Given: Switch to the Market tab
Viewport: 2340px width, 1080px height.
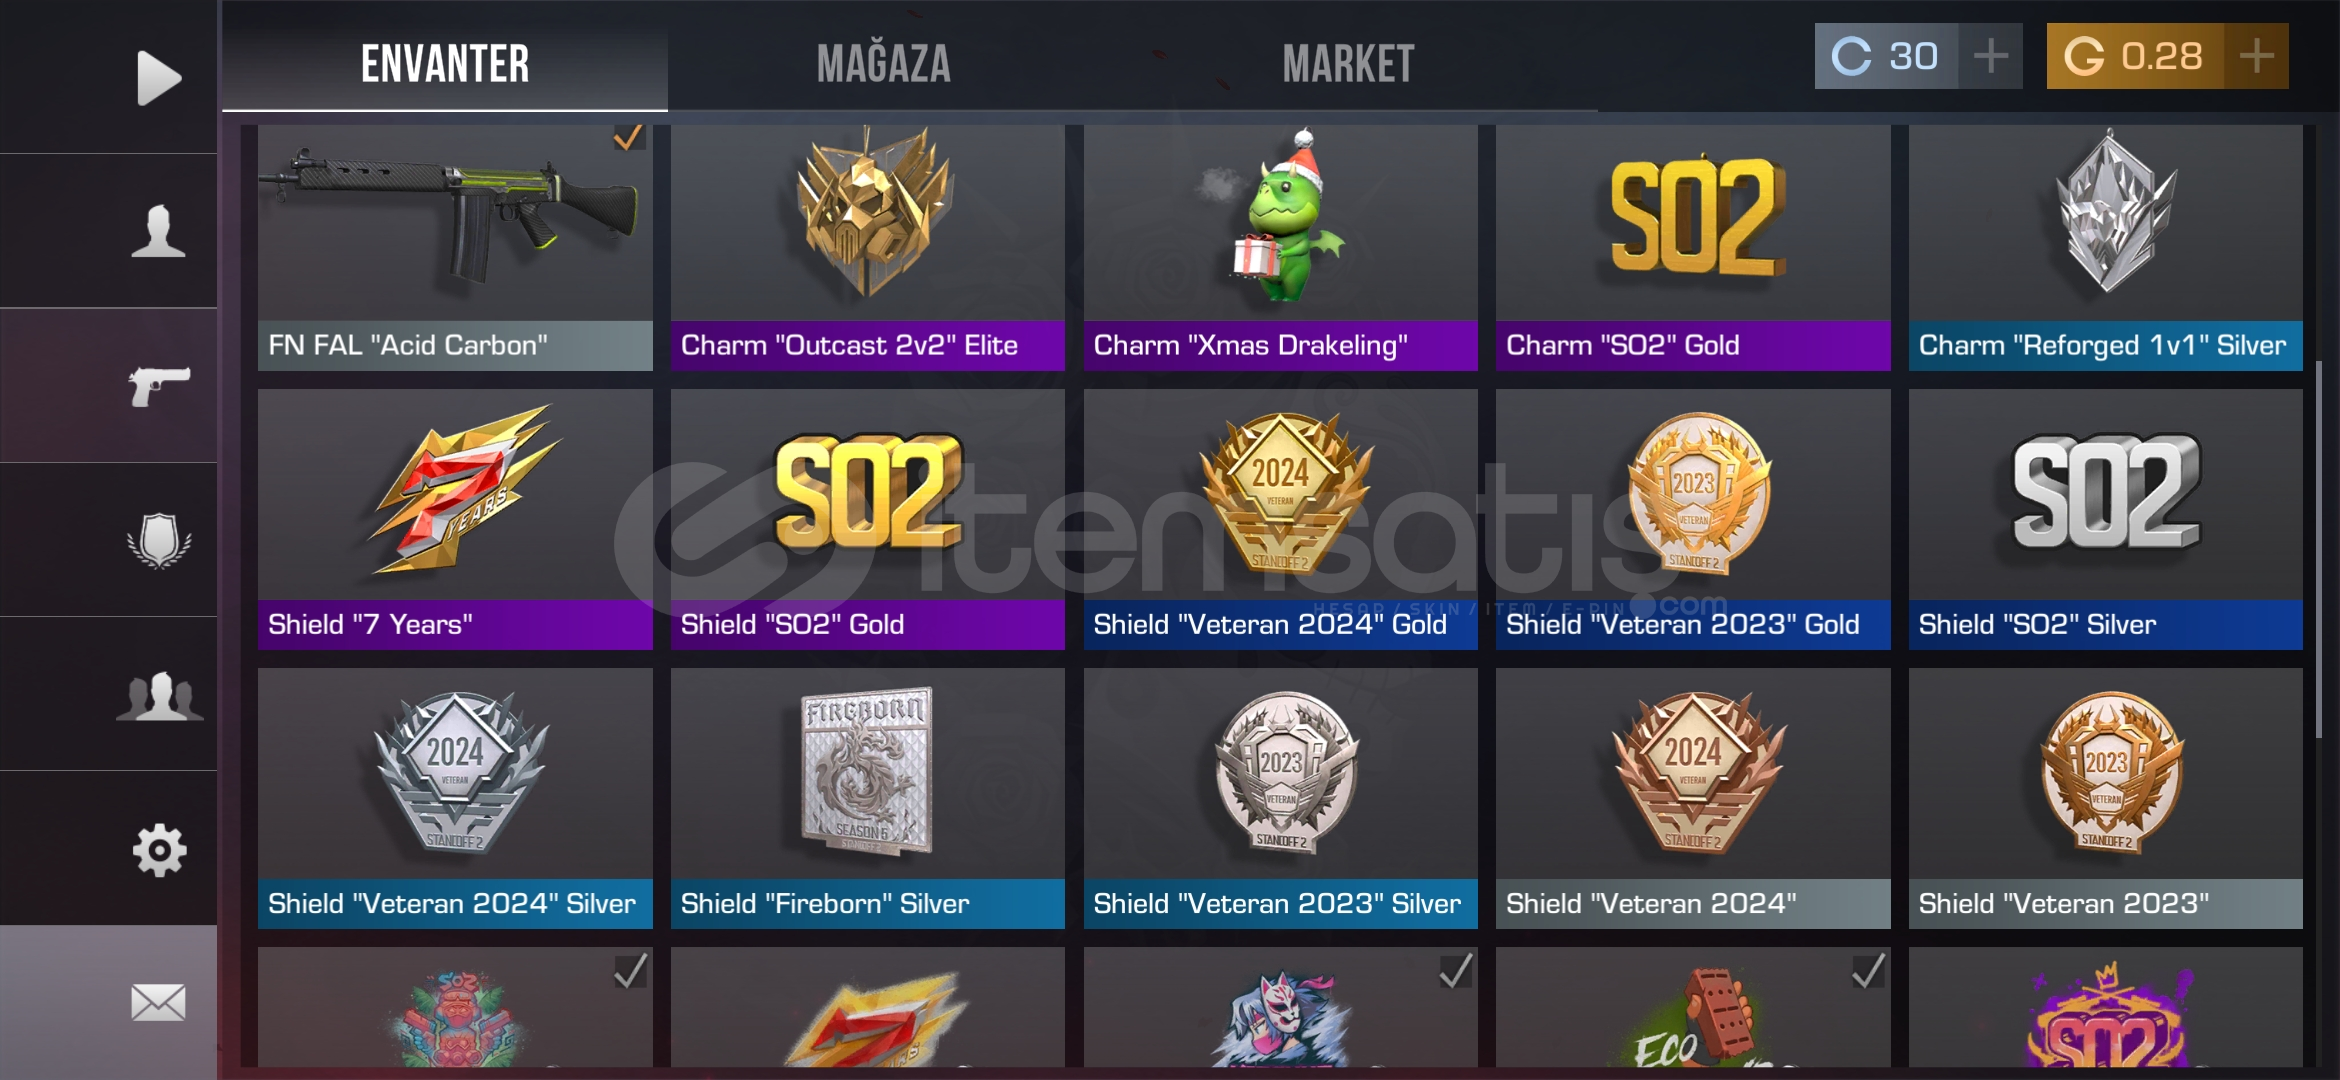Looking at the screenshot, I should pyautogui.click(x=1348, y=64).
